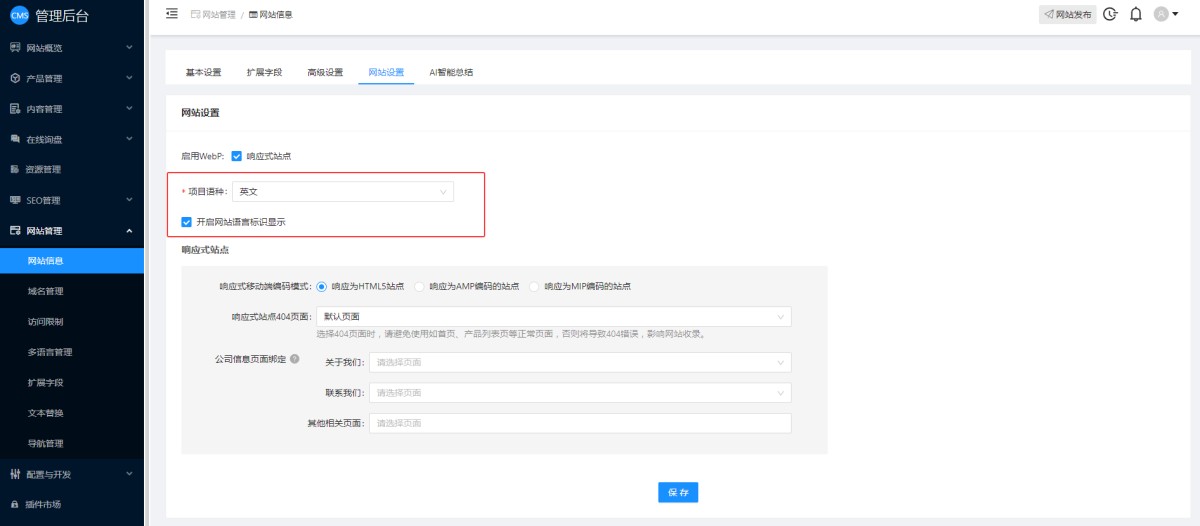Collapse the sidebar with the menu-fold icon
This screenshot has height=526, width=1200.
point(171,14)
